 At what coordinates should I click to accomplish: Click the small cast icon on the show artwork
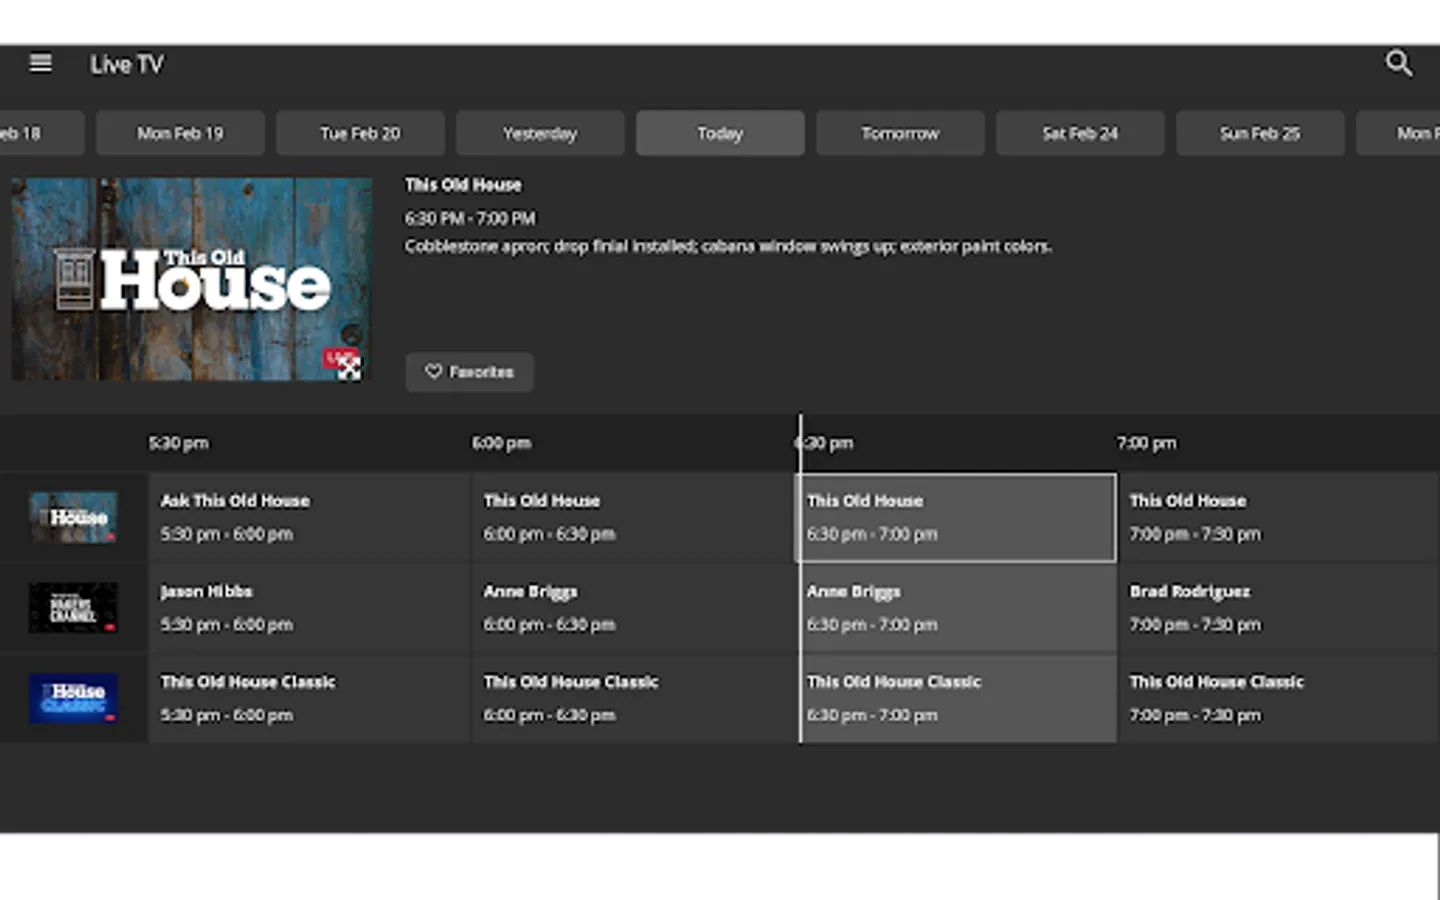click(350, 370)
